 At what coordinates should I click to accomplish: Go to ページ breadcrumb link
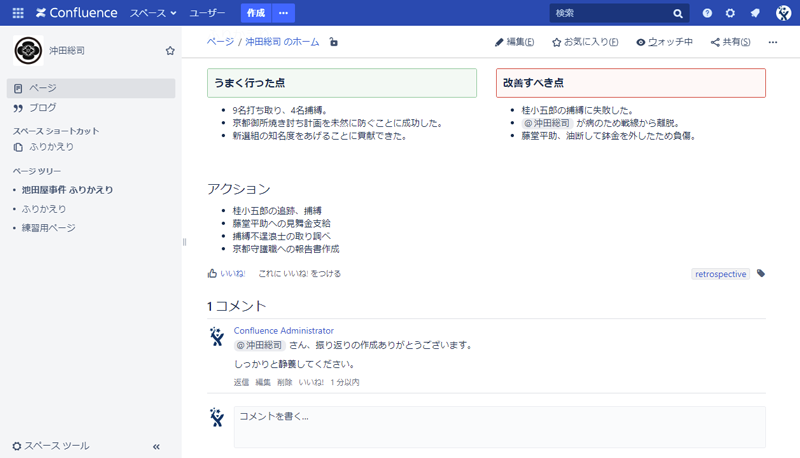220,42
